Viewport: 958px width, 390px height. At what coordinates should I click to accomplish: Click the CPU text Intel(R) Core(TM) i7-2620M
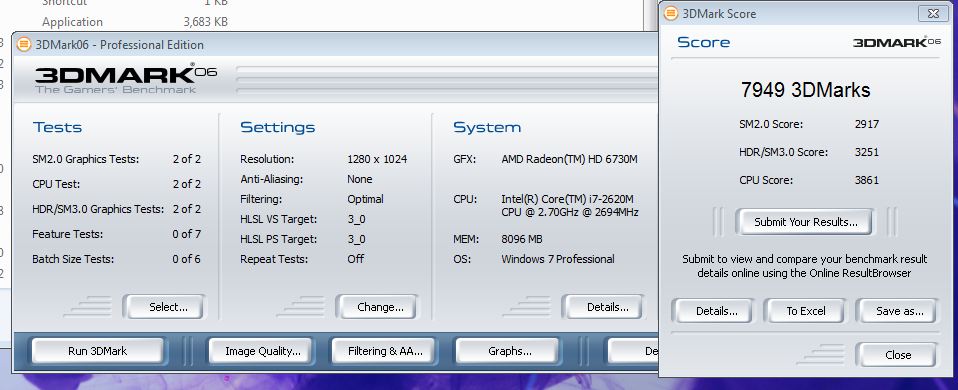tap(567, 199)
